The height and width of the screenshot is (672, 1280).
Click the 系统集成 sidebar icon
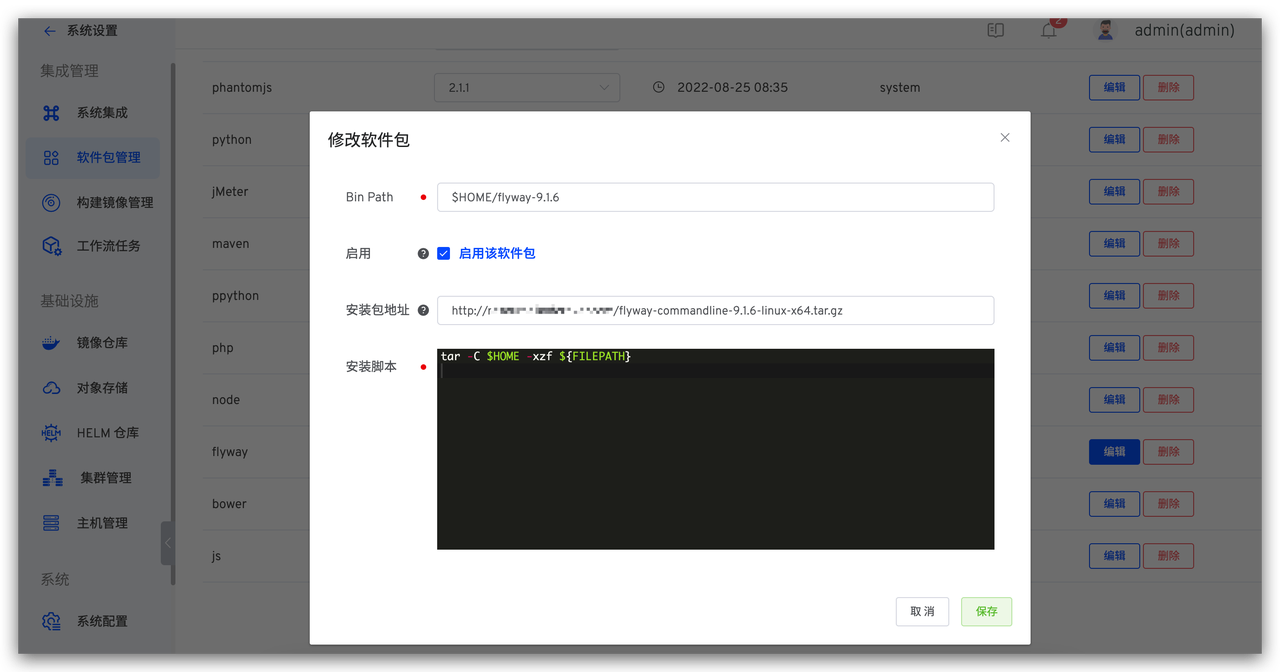pyautogui.click(x=51, y=113)
